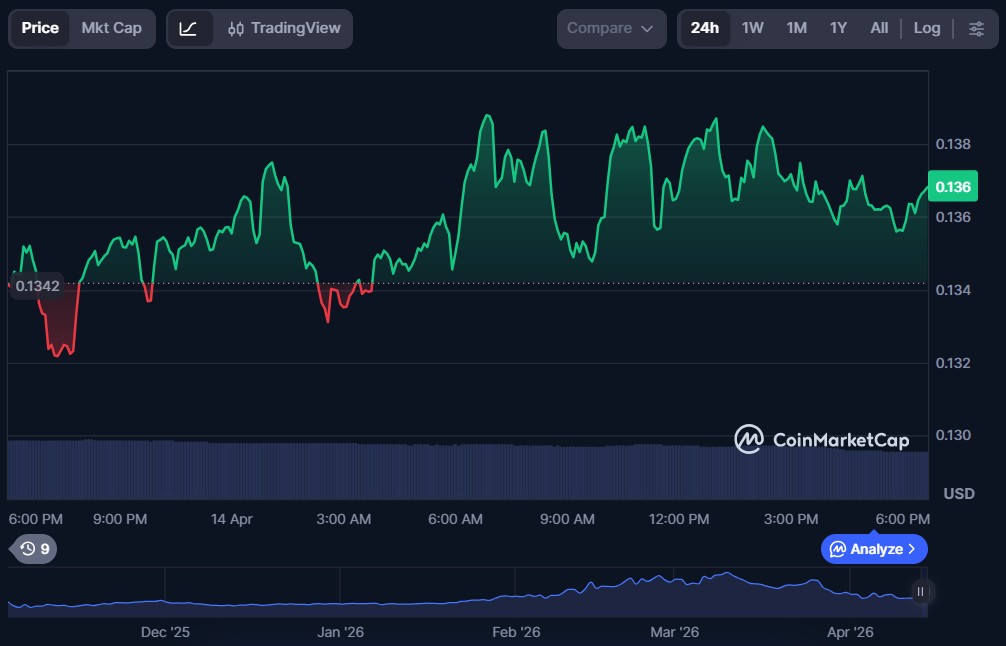Switch chart to Mkt Cap view

click(111, 29)
